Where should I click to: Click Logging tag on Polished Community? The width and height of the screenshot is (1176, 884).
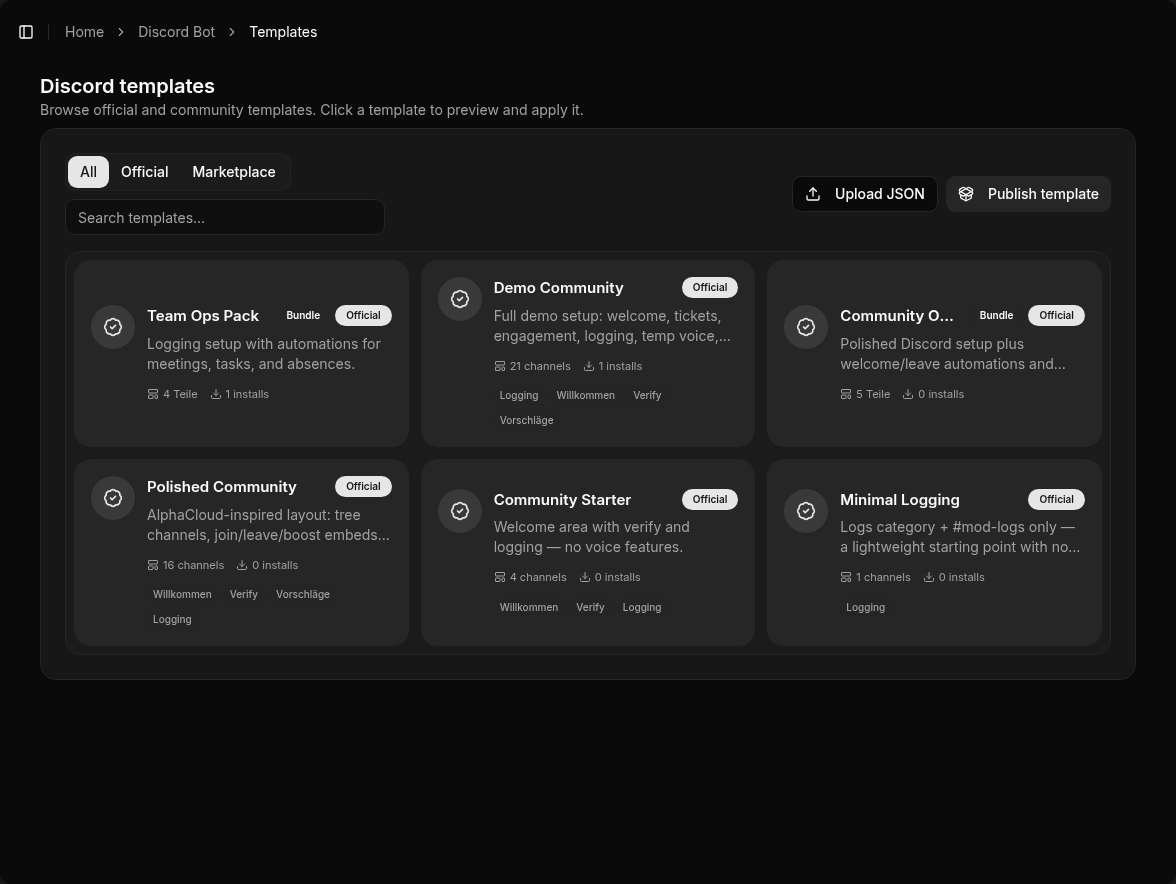(172, 619)
